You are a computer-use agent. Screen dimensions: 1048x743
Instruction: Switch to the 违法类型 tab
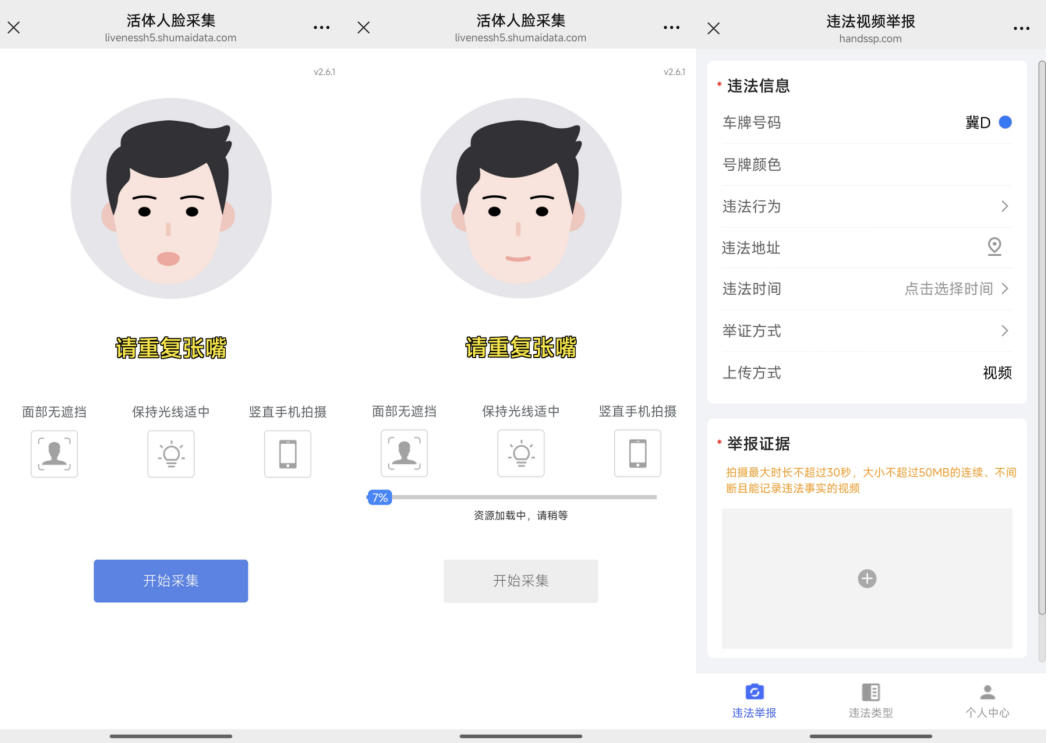click(870, 701)
